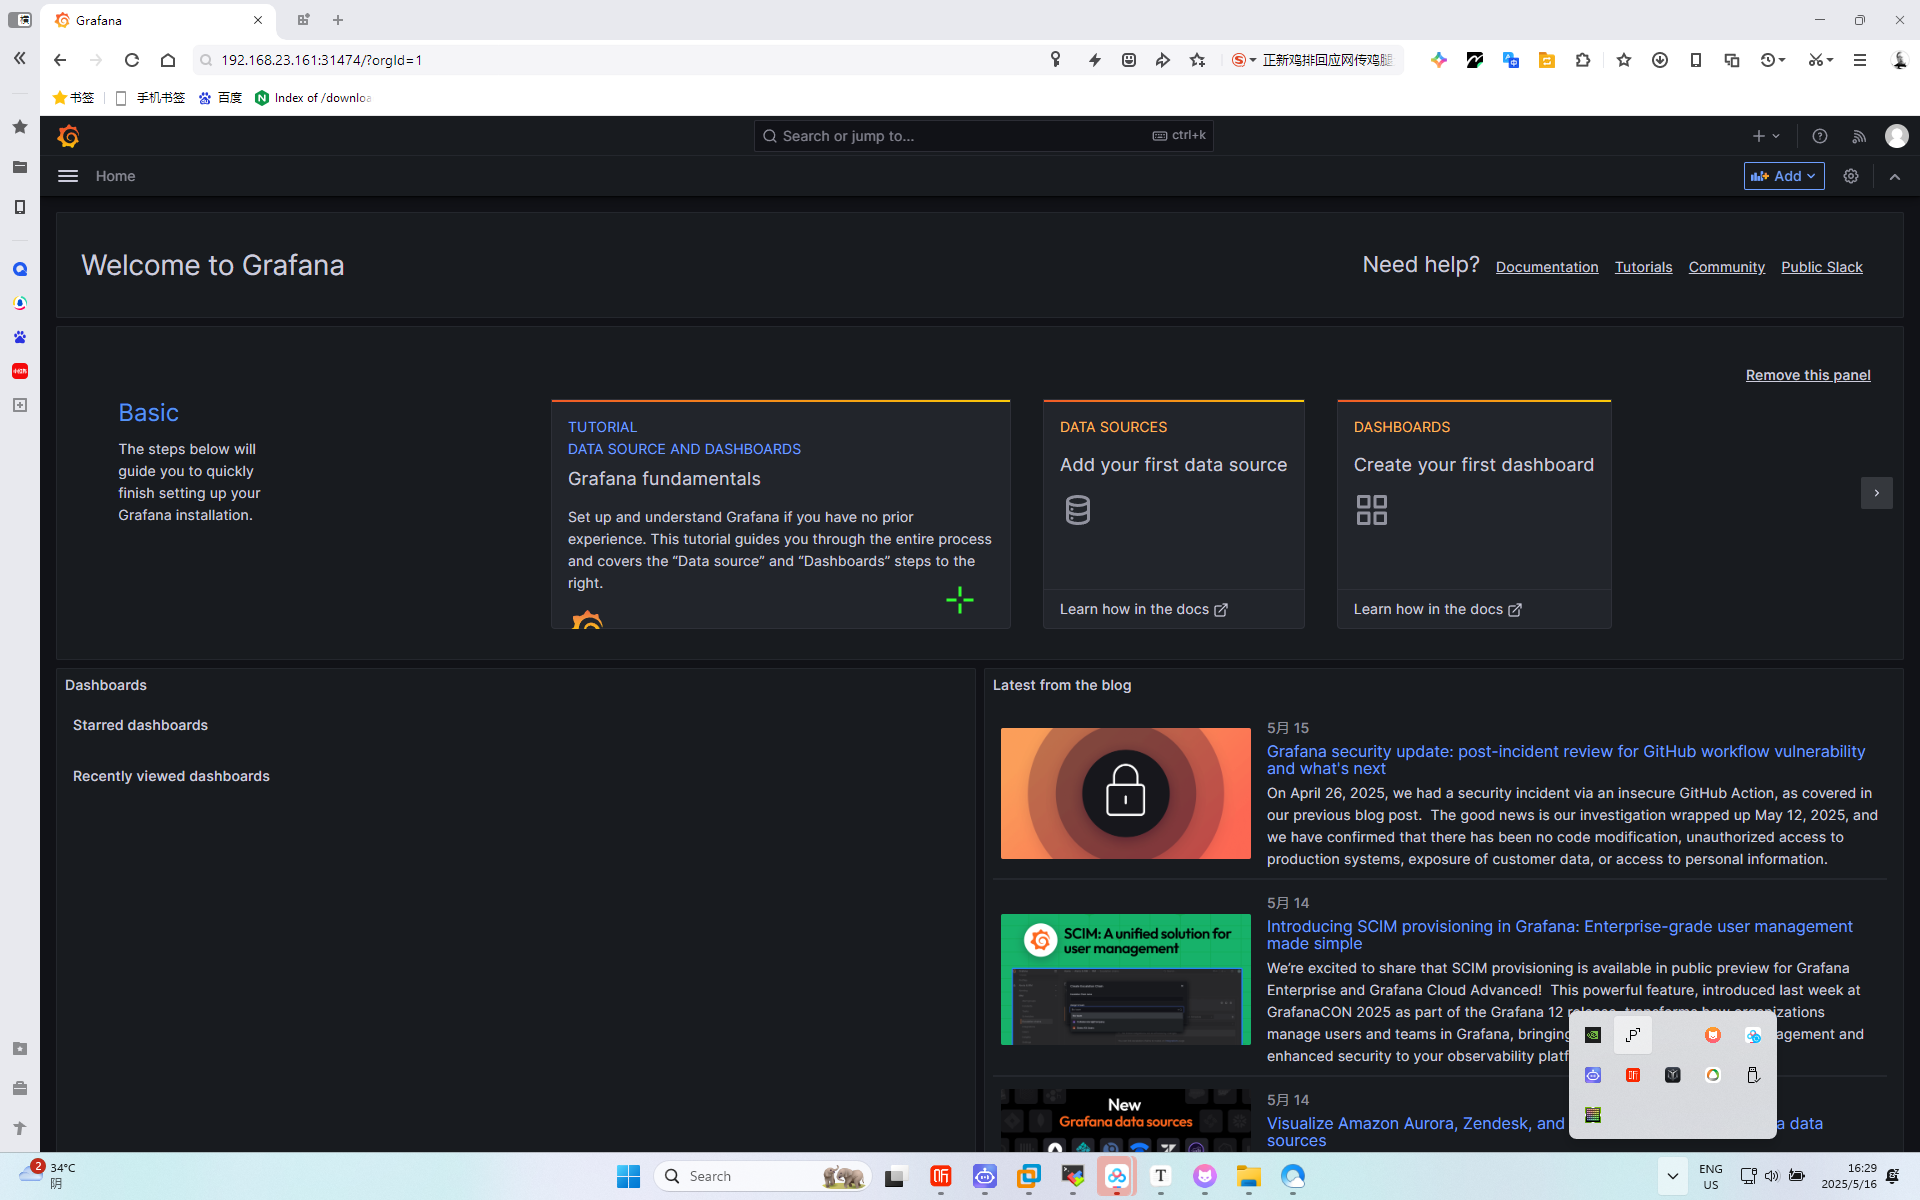Click the user profile avatar
The height and width of the screenshot is (1200, 1920).
pyautogui.click(x=1896, y=136)
